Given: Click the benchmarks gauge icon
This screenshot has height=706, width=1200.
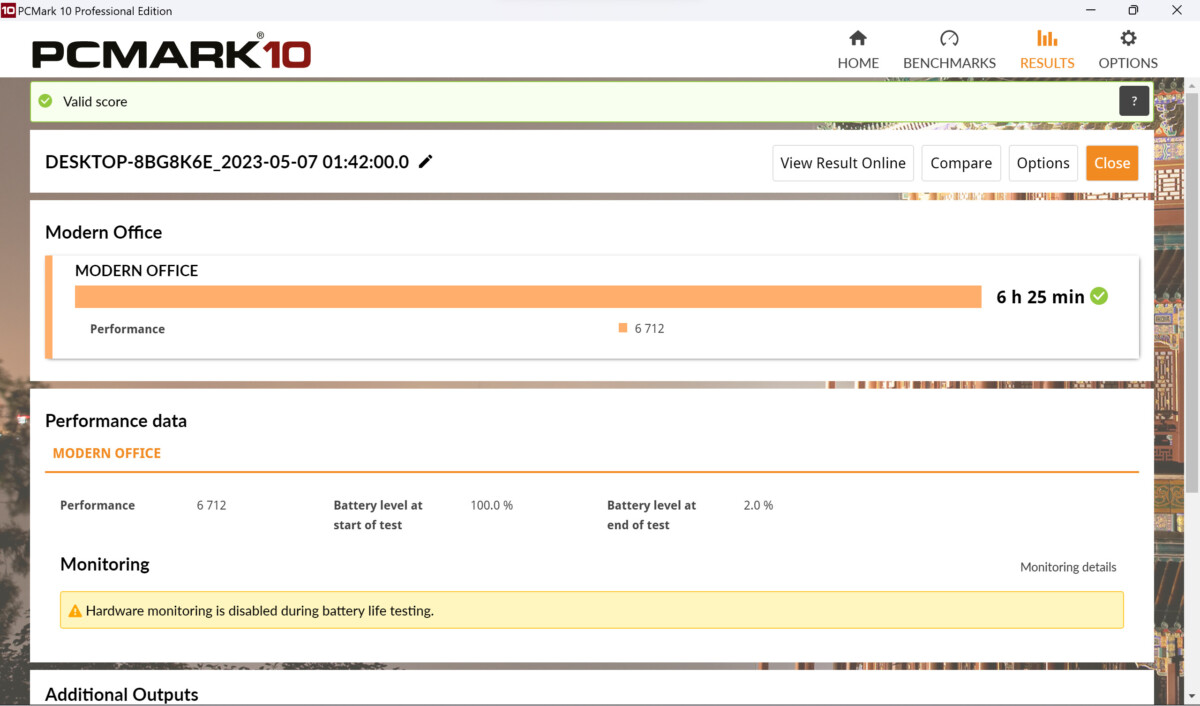Looking at the screenshot, I should 949,38.
